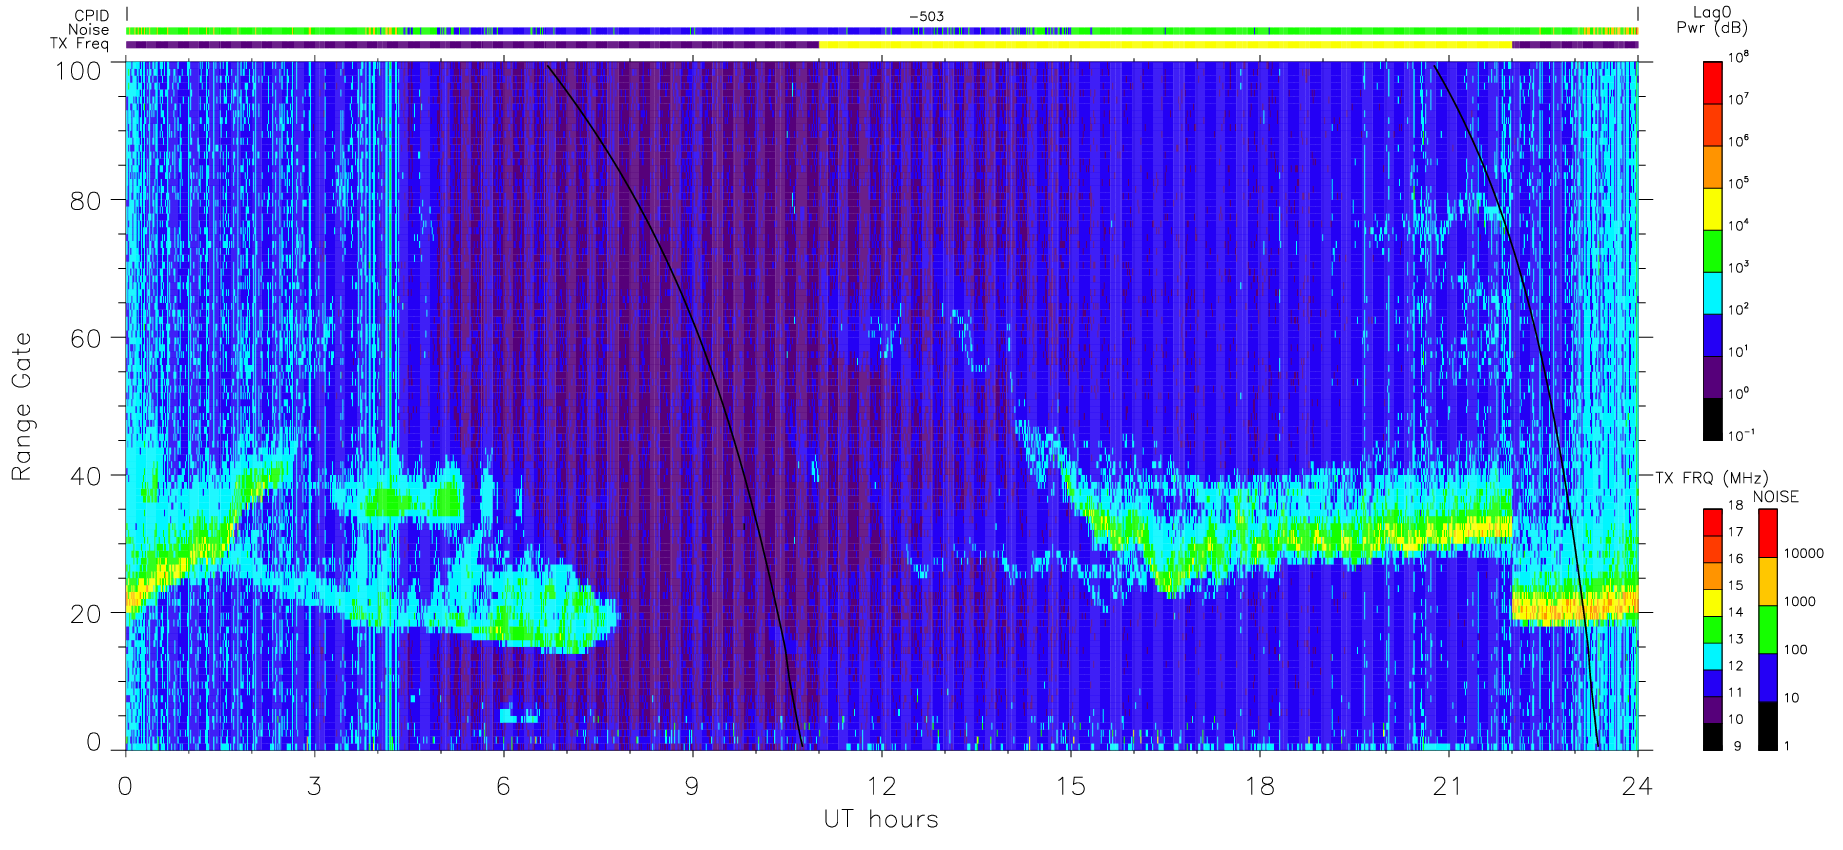Image resolution: width=1843 pixels, height=850 pixels.
Task: Click x-axis tick label '18'
Action: (1259, 786)
